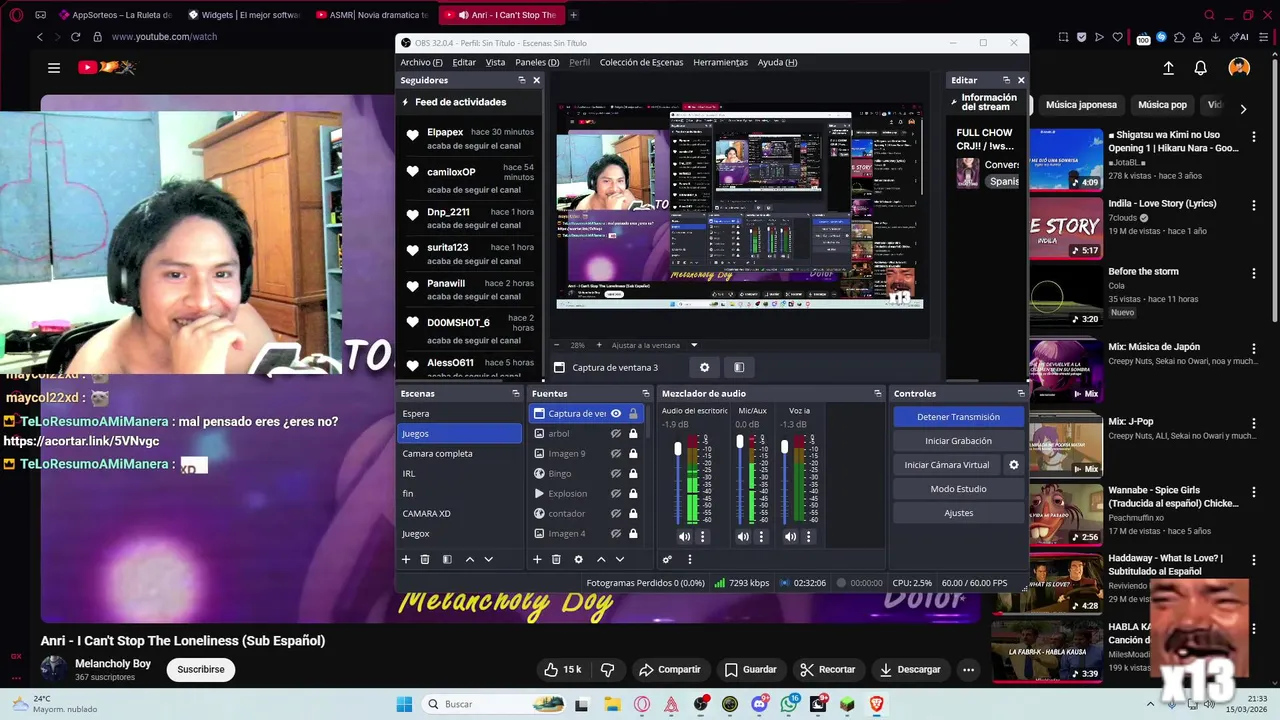Open properties gear for Captura de ventana 3
Image resolution: width=1280 pixels, height=720 pixels.
click(704, 367)
